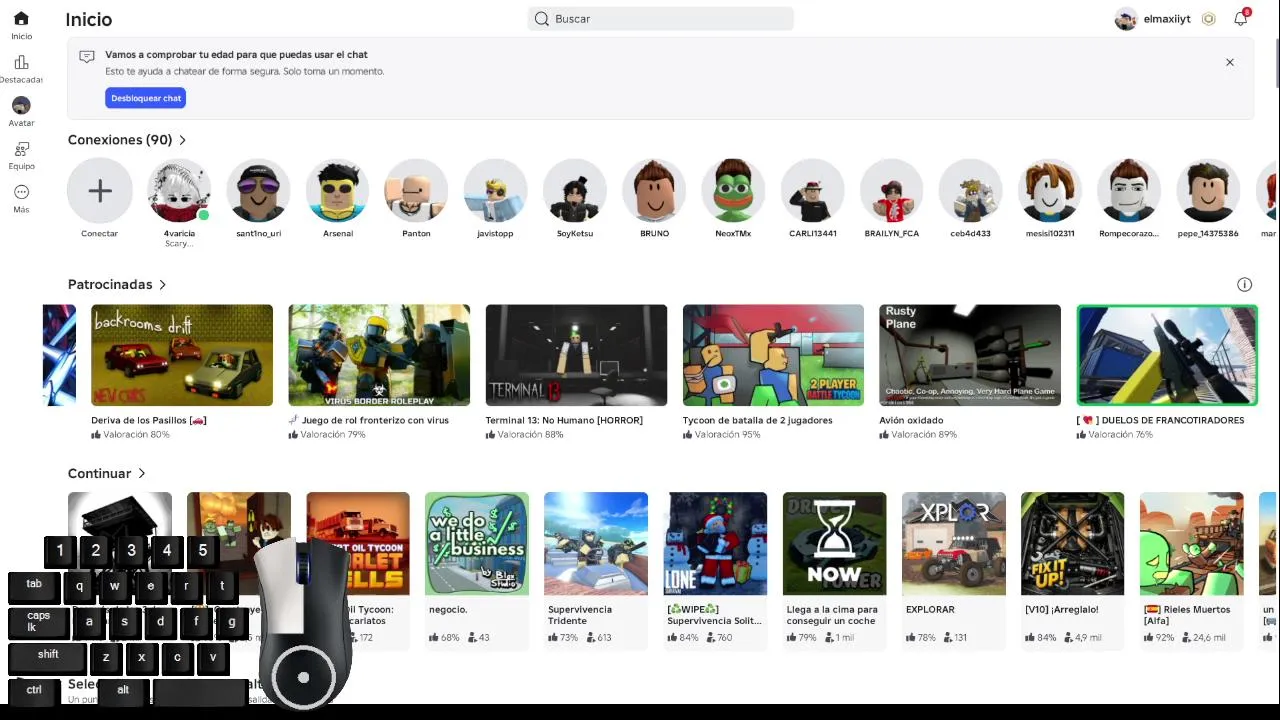This screenshot has height=720, width=1280.
Task: Click the Desbloquear chat button
Action: (x=146, y=98)
